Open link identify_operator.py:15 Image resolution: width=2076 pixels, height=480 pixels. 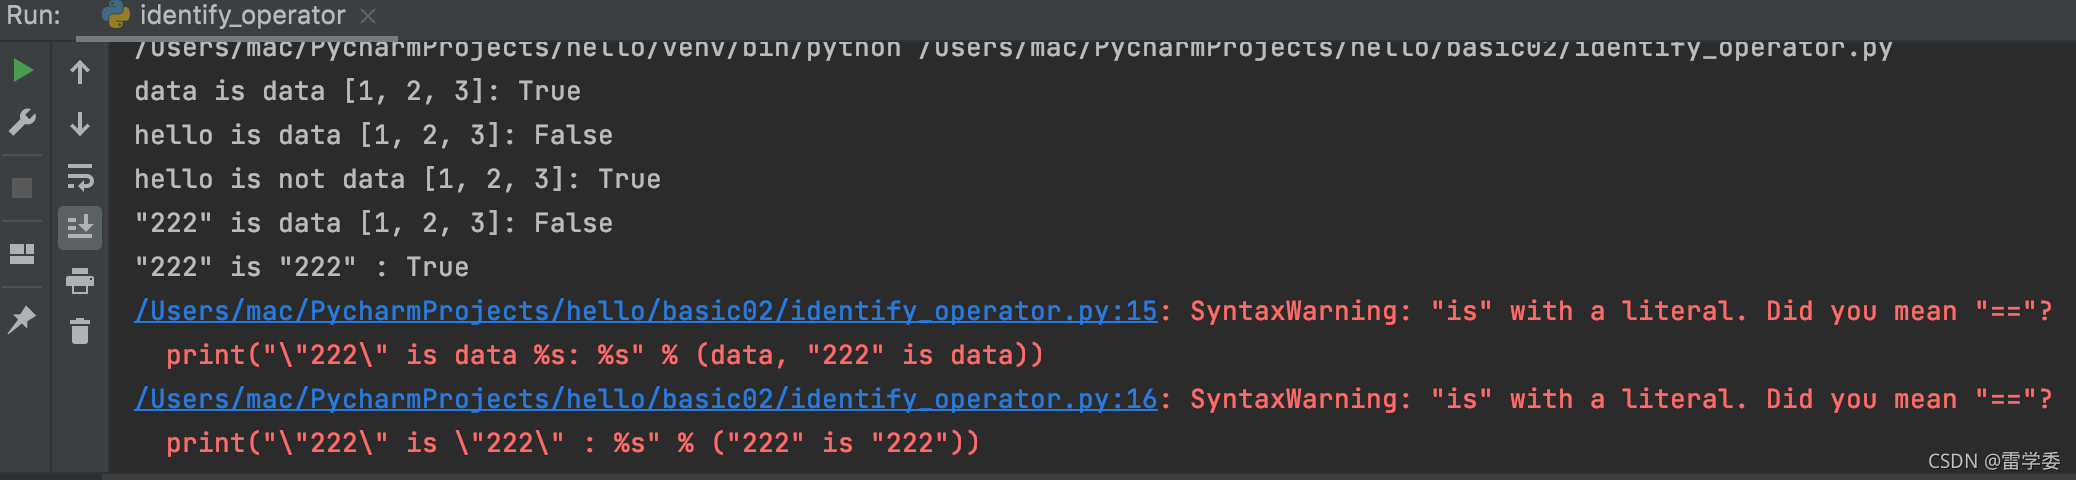click(x=646, y=311)
